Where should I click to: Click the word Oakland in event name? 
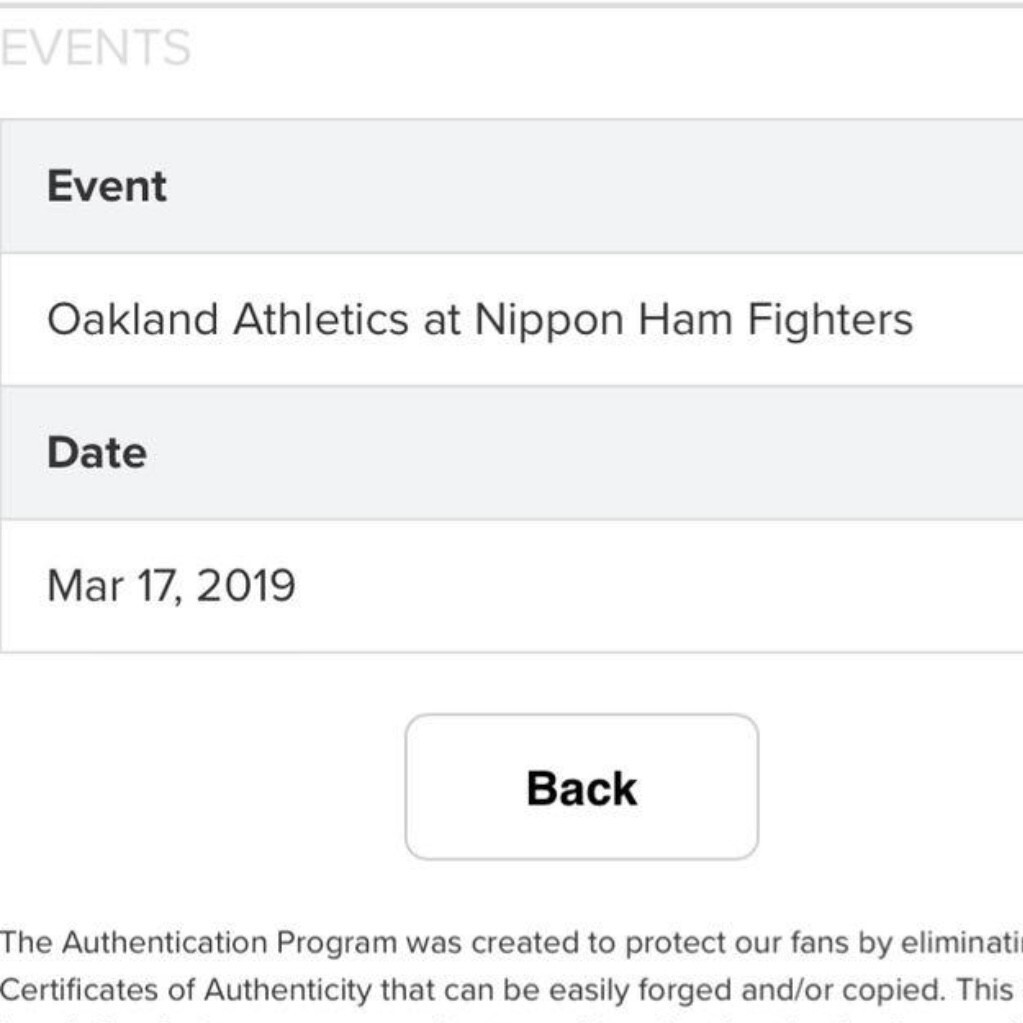point(132,320)
